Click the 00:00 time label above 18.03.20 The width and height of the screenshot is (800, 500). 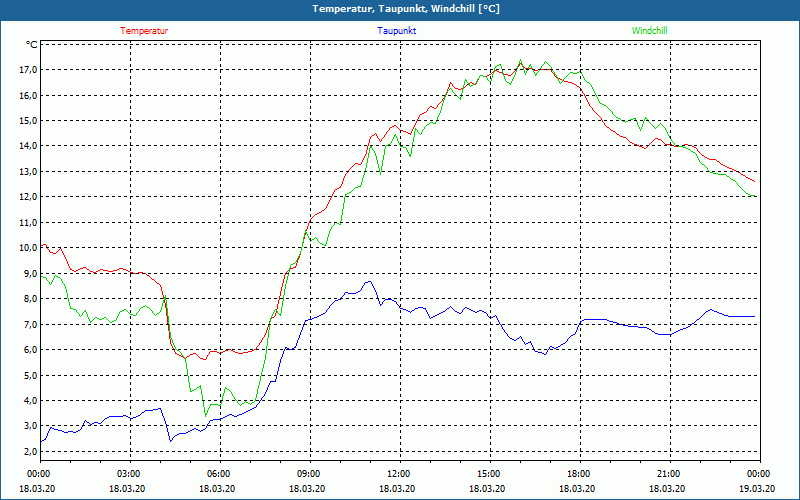40,474
